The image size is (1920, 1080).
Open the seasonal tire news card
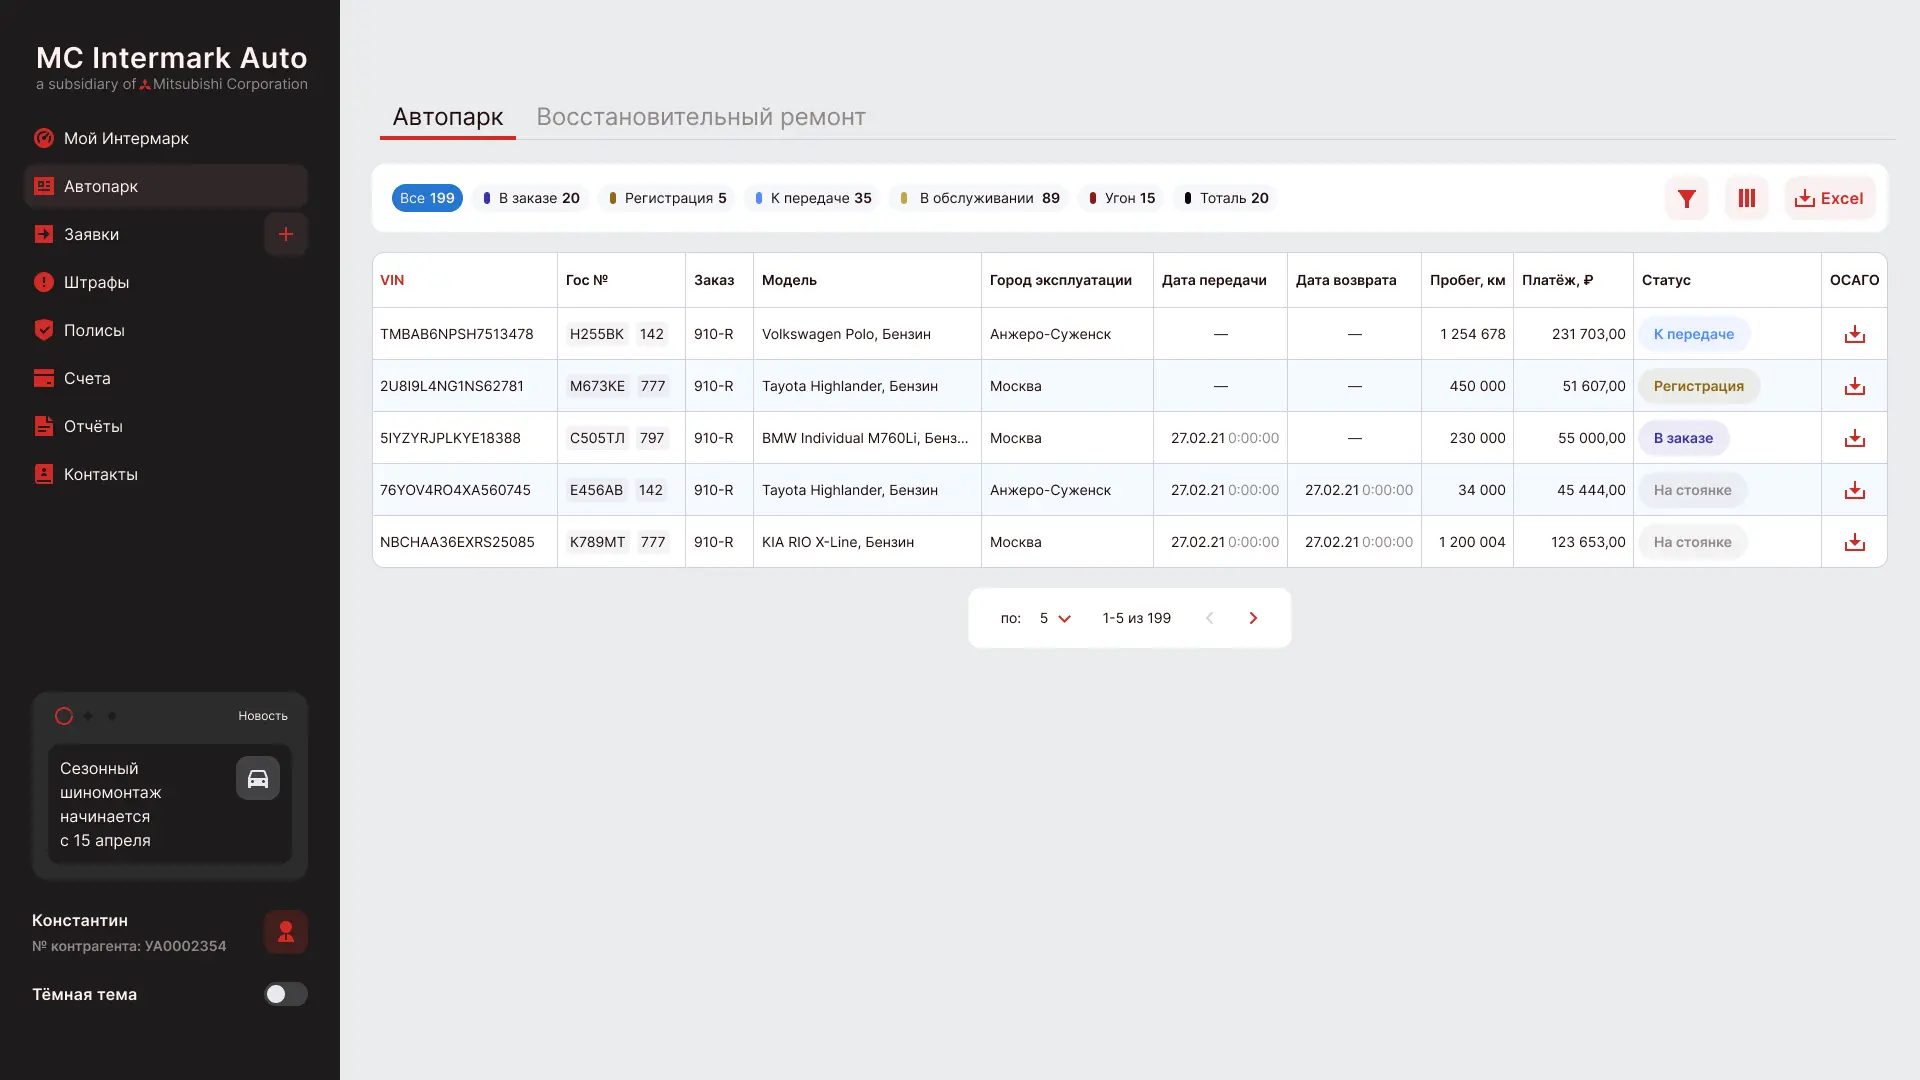170,804
